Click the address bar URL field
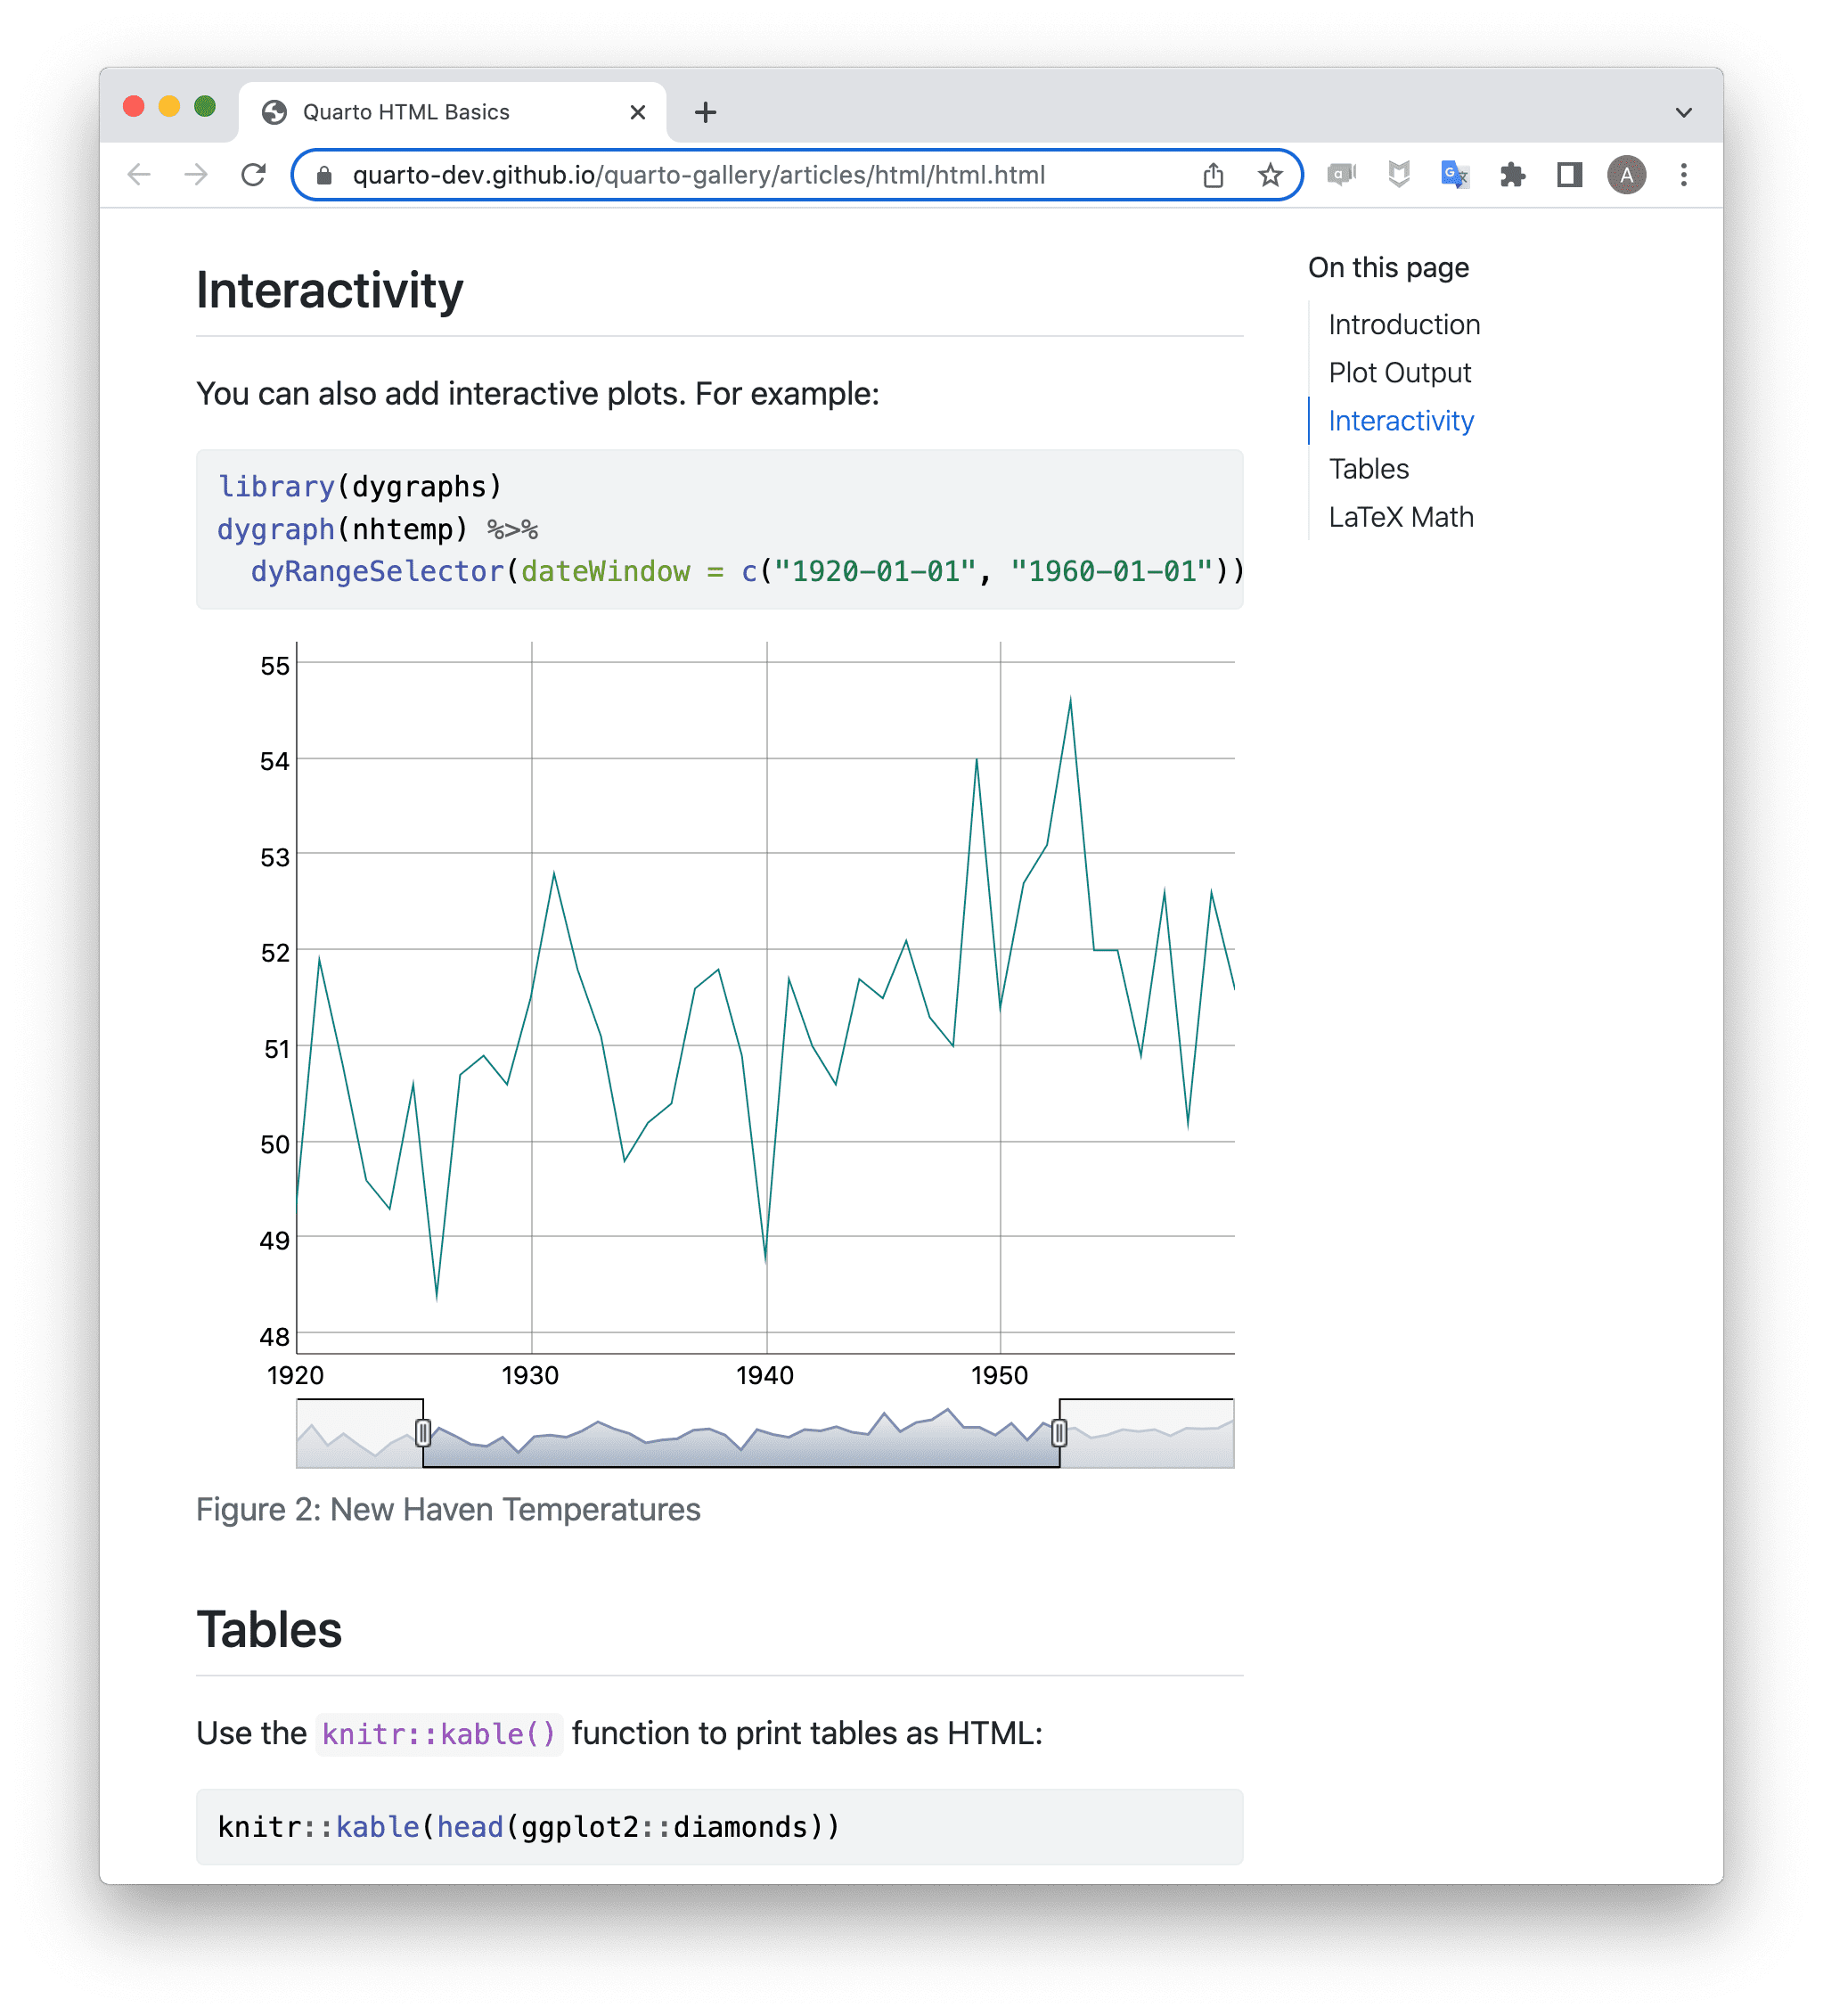 (700, 175)
